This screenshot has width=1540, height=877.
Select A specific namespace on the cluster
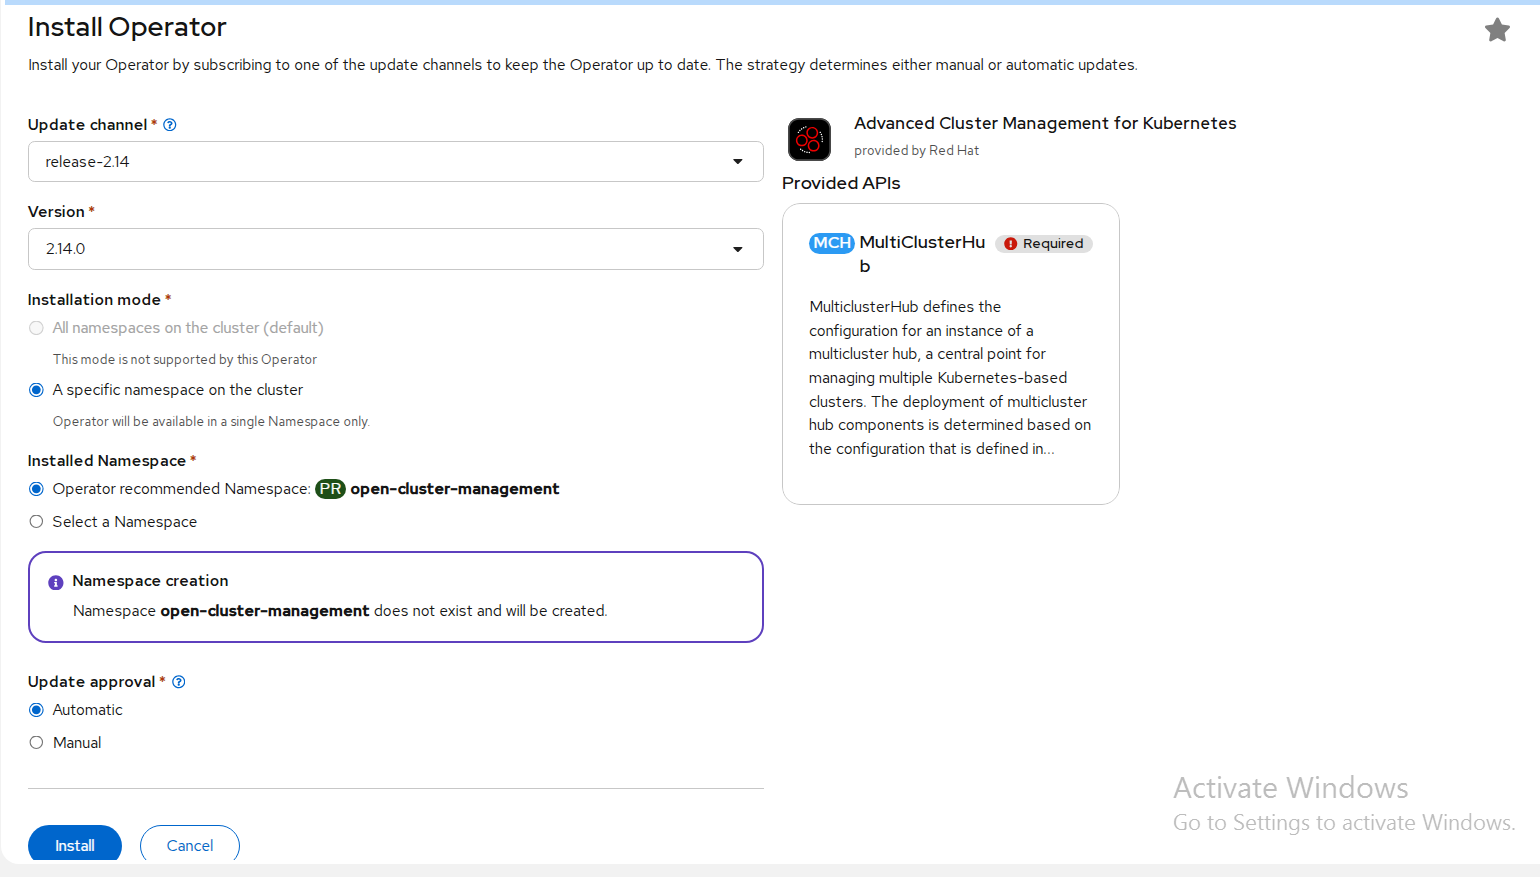click(x=37, y=390)
